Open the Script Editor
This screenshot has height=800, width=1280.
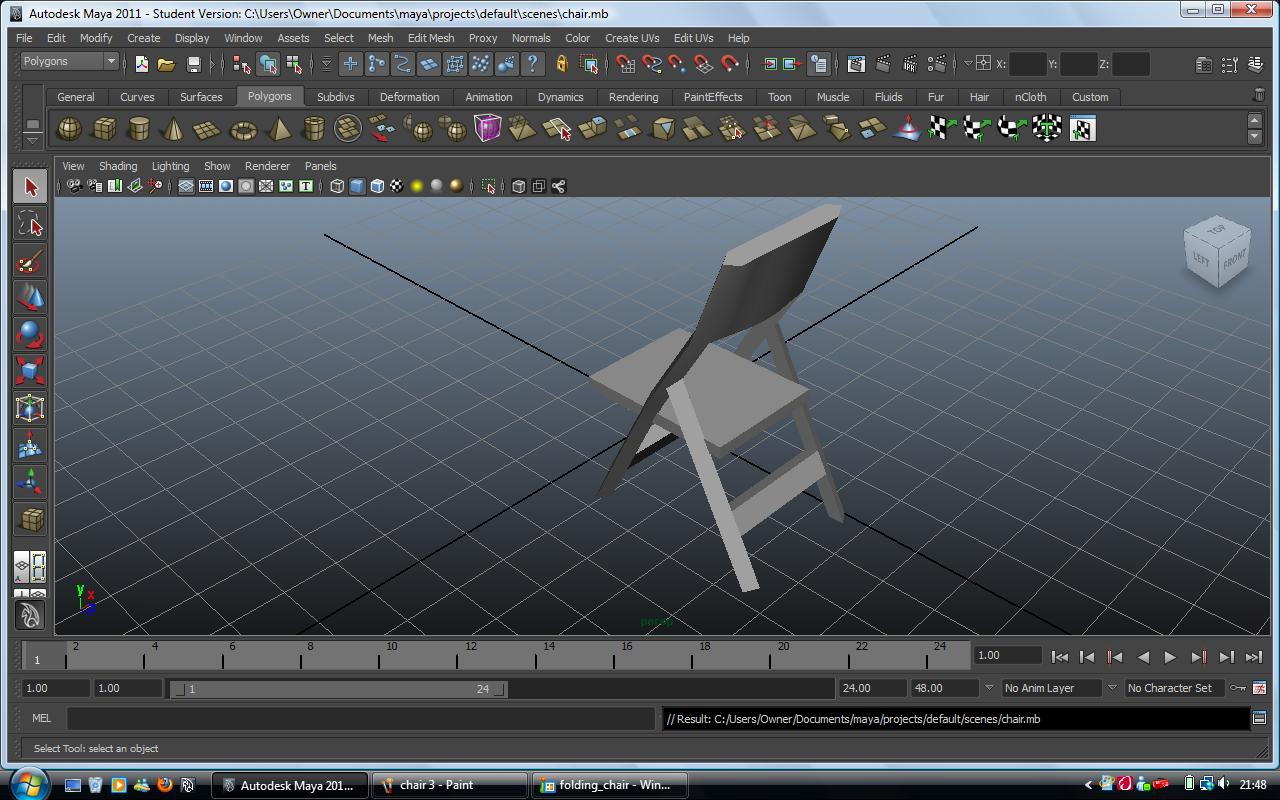coord(1259,718)
